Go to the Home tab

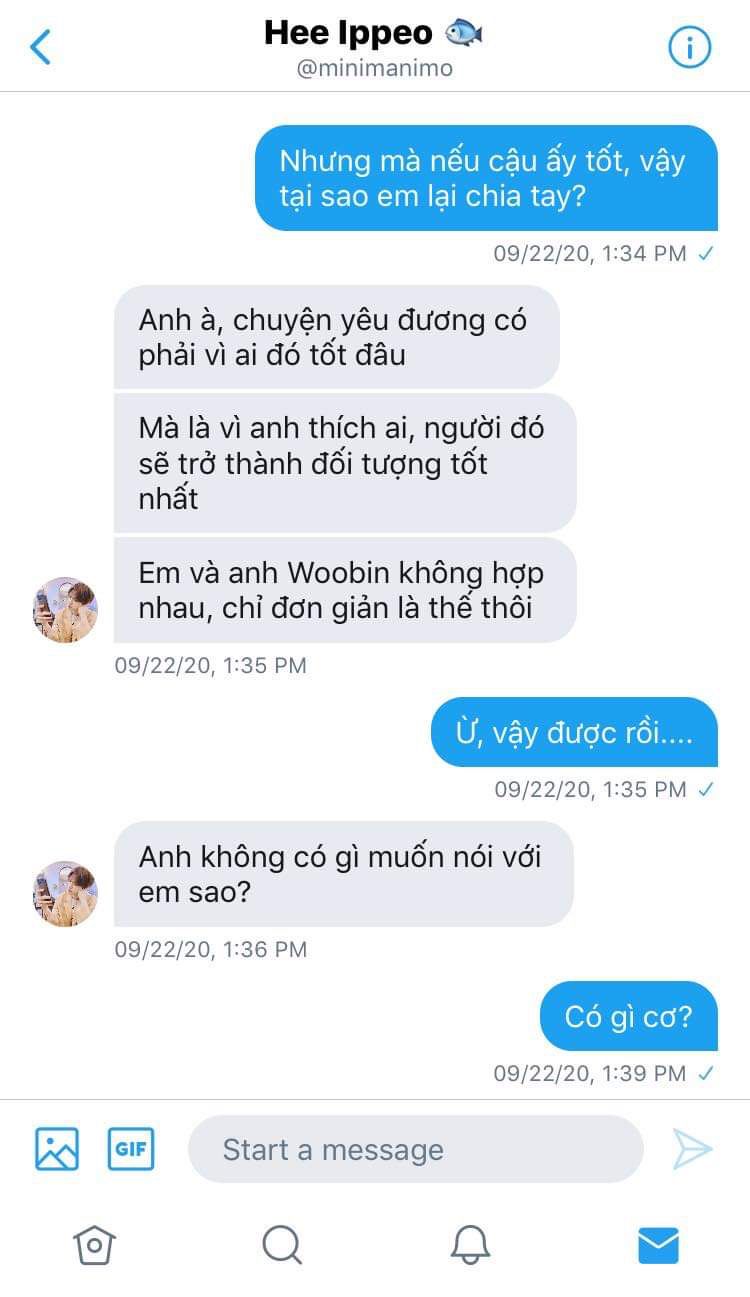click(94, 1245)
